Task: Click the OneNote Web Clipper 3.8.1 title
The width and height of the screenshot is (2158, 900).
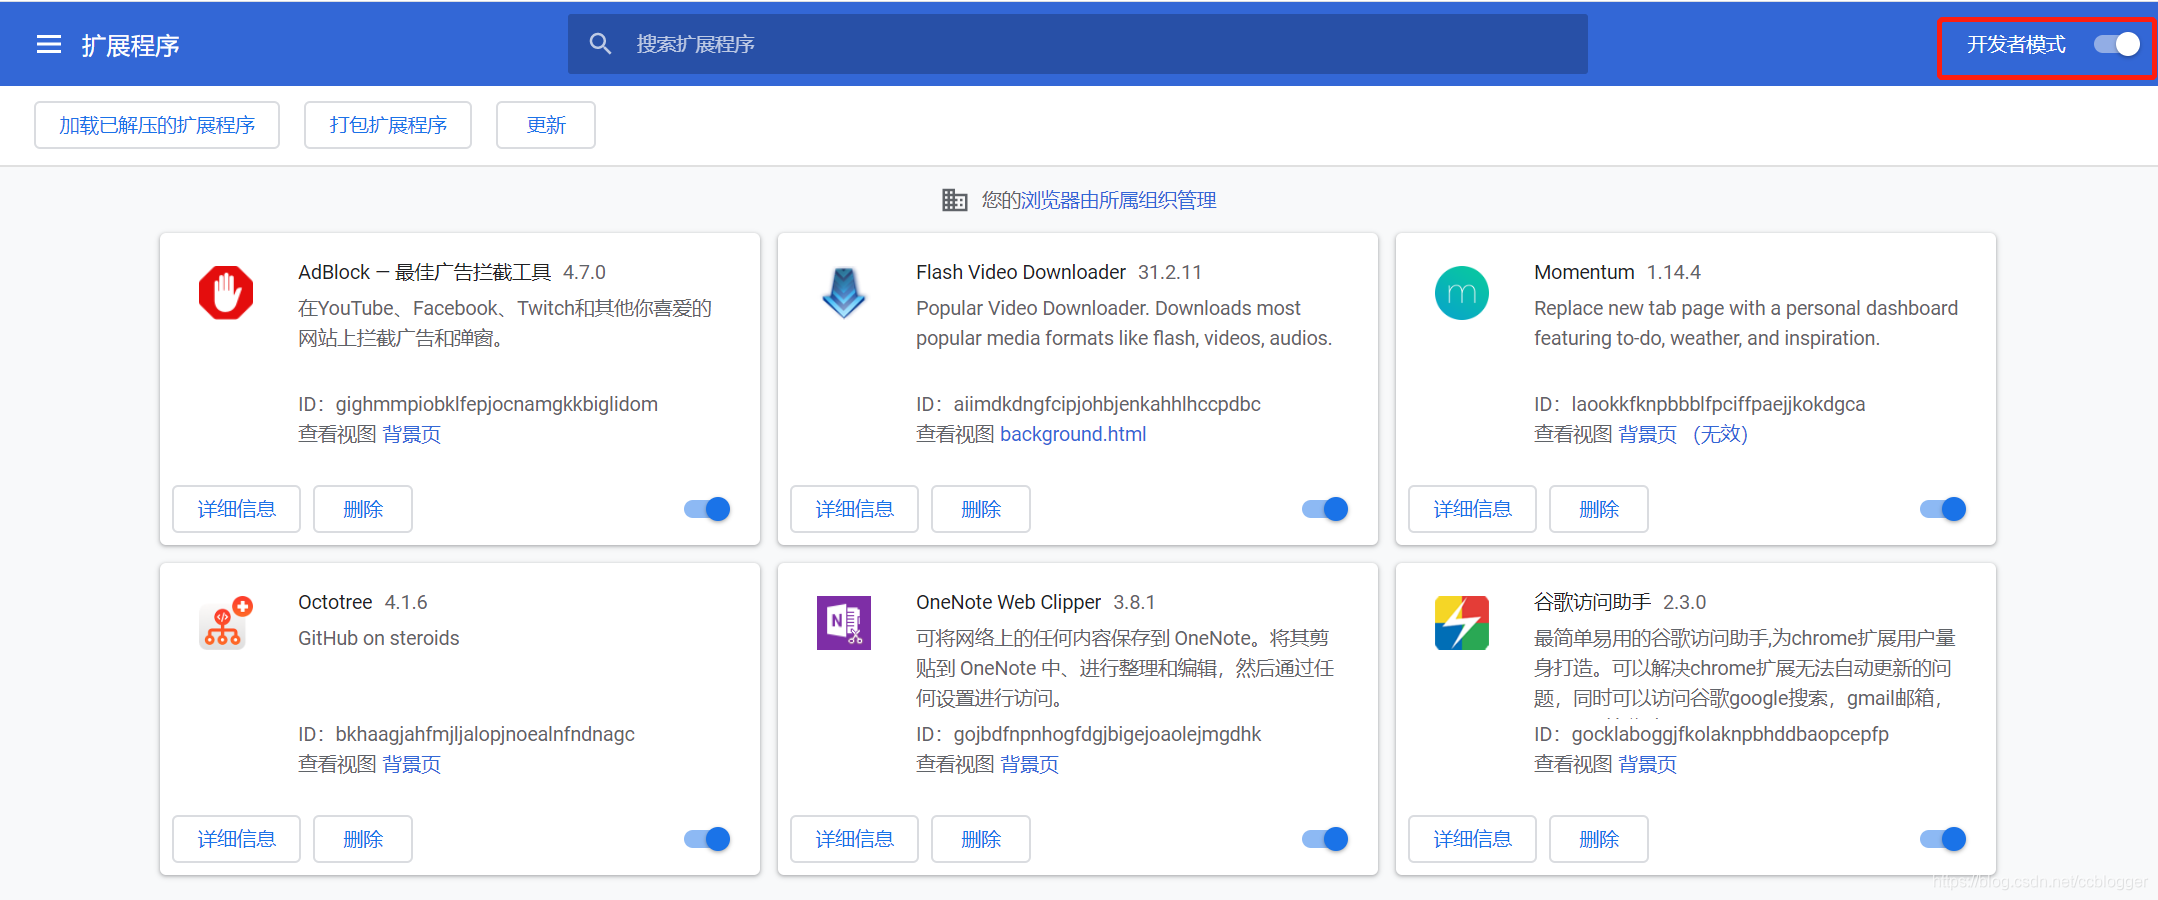Action: [x=1035, y=602]
